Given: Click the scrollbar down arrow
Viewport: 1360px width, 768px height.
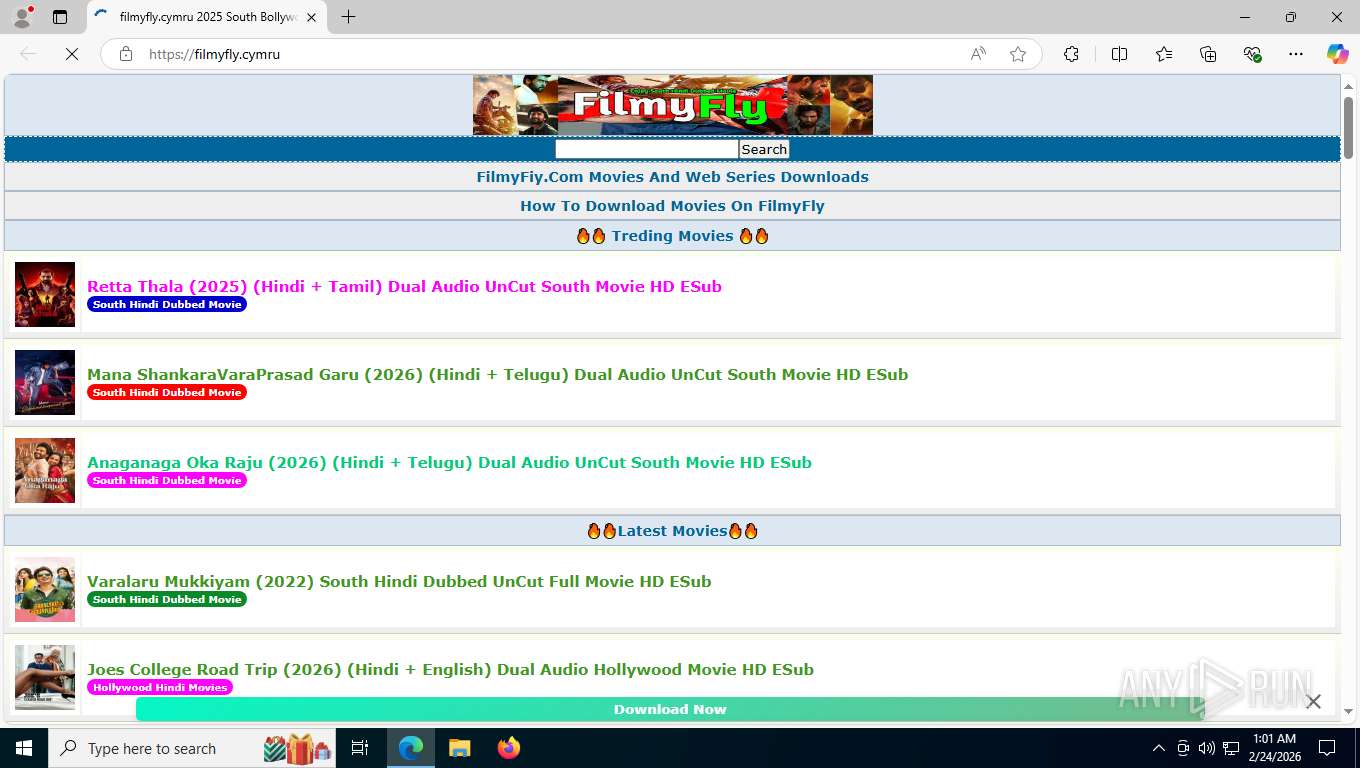Looking at the screenshot, I should 1348,711.
